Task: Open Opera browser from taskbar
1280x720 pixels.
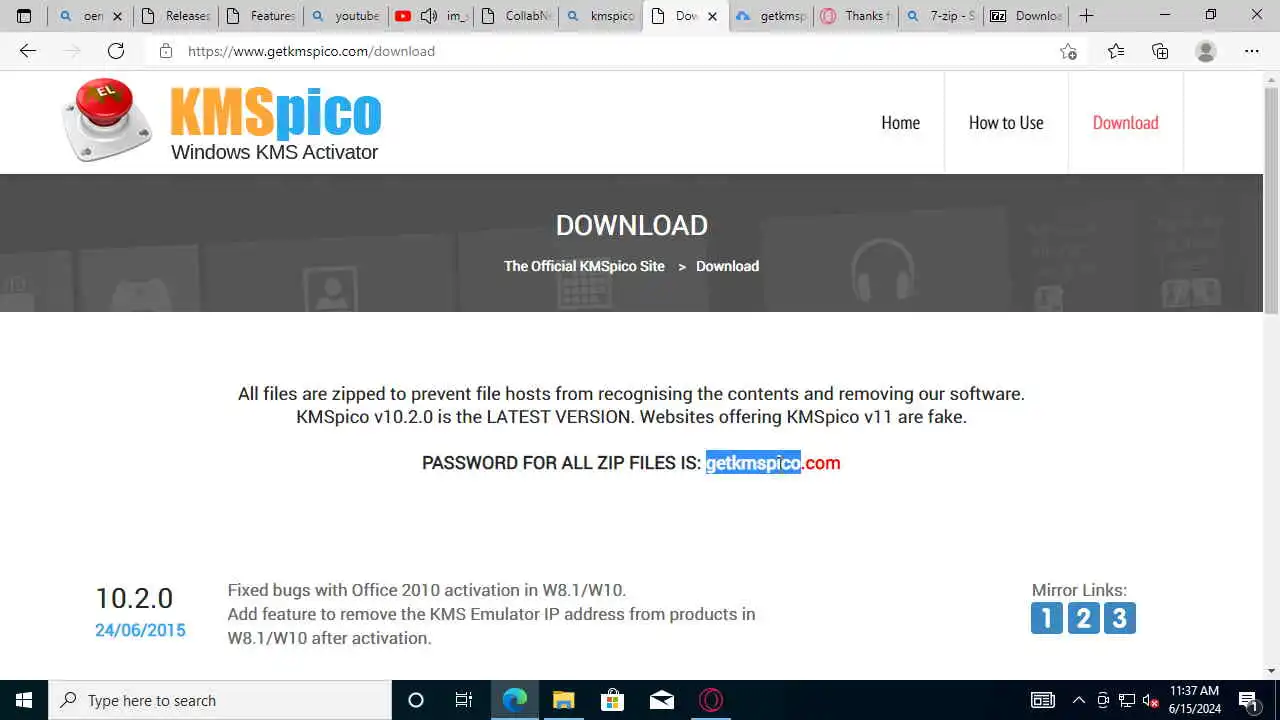Action: (x=711, y=700)
